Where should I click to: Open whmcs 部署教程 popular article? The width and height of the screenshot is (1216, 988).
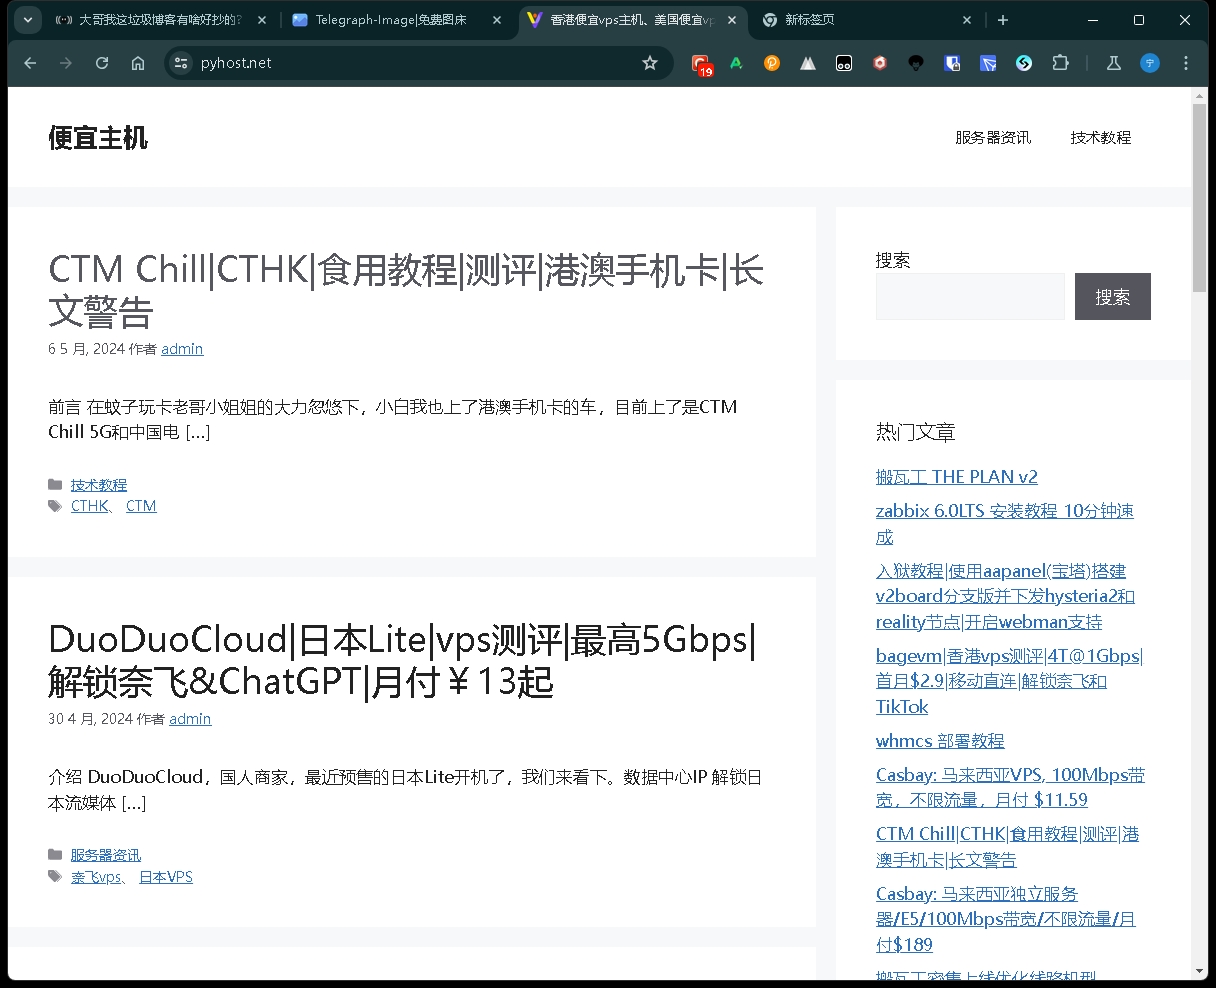(940, 741)
